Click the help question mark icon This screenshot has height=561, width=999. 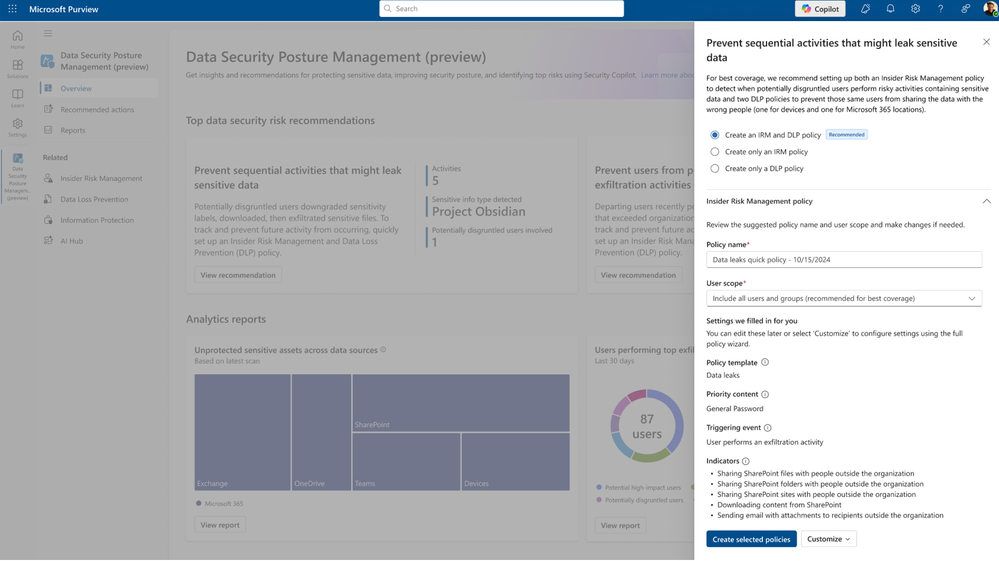pyautogui.click(x=940, y=9)
